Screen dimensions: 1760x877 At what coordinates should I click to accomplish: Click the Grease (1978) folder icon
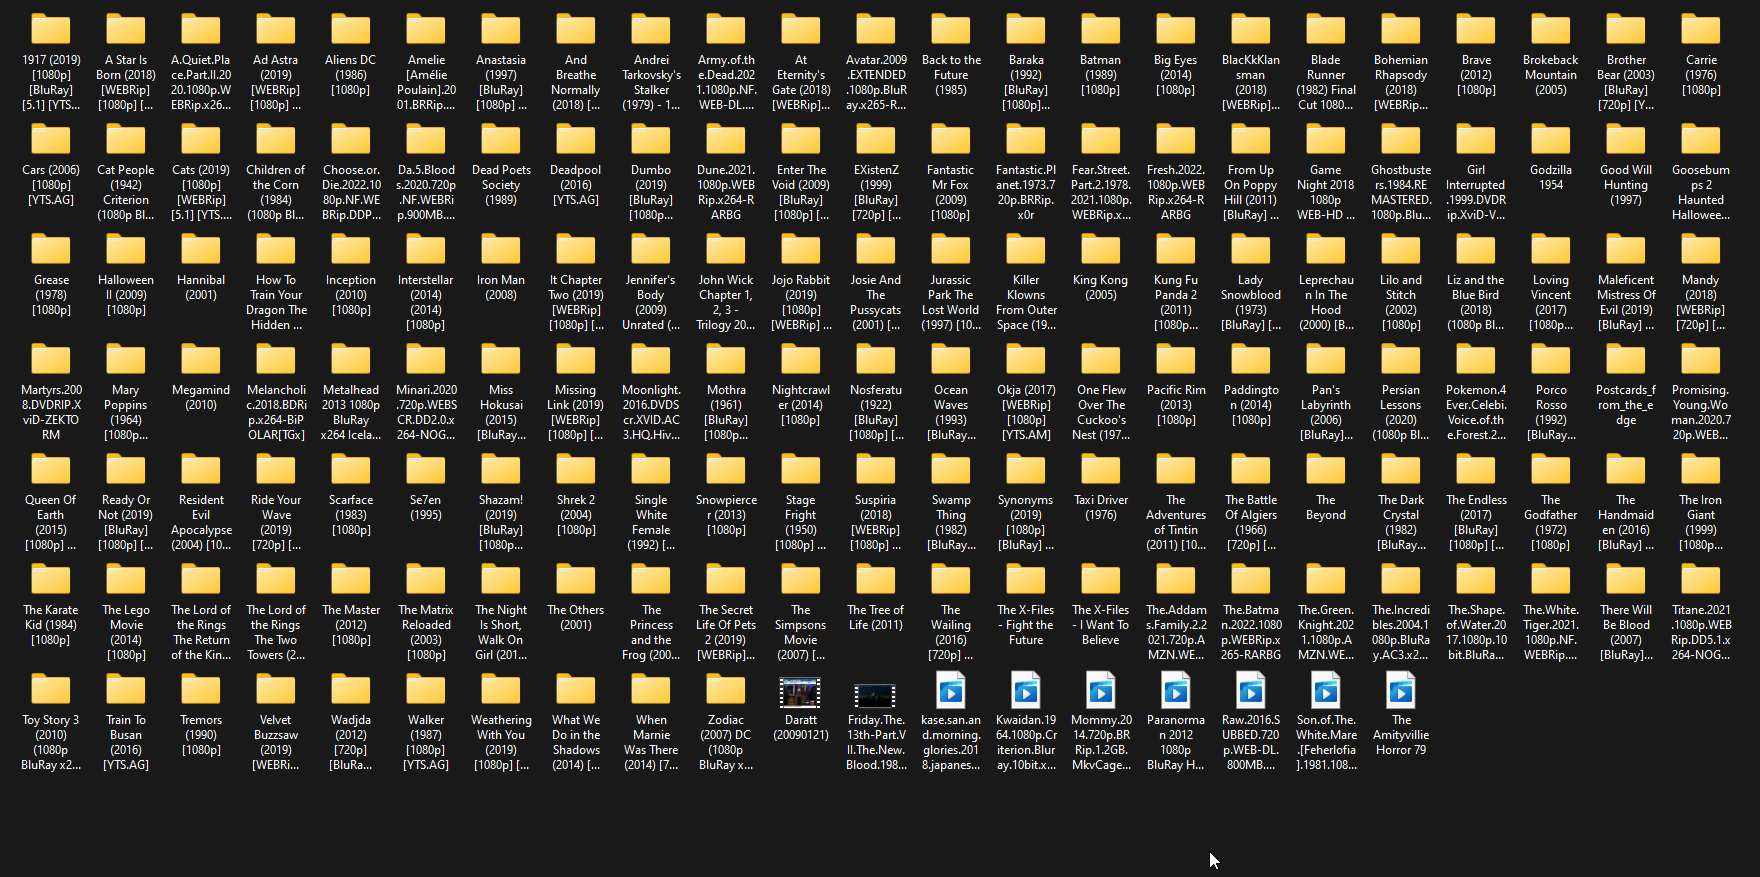[x=51, y=250]
